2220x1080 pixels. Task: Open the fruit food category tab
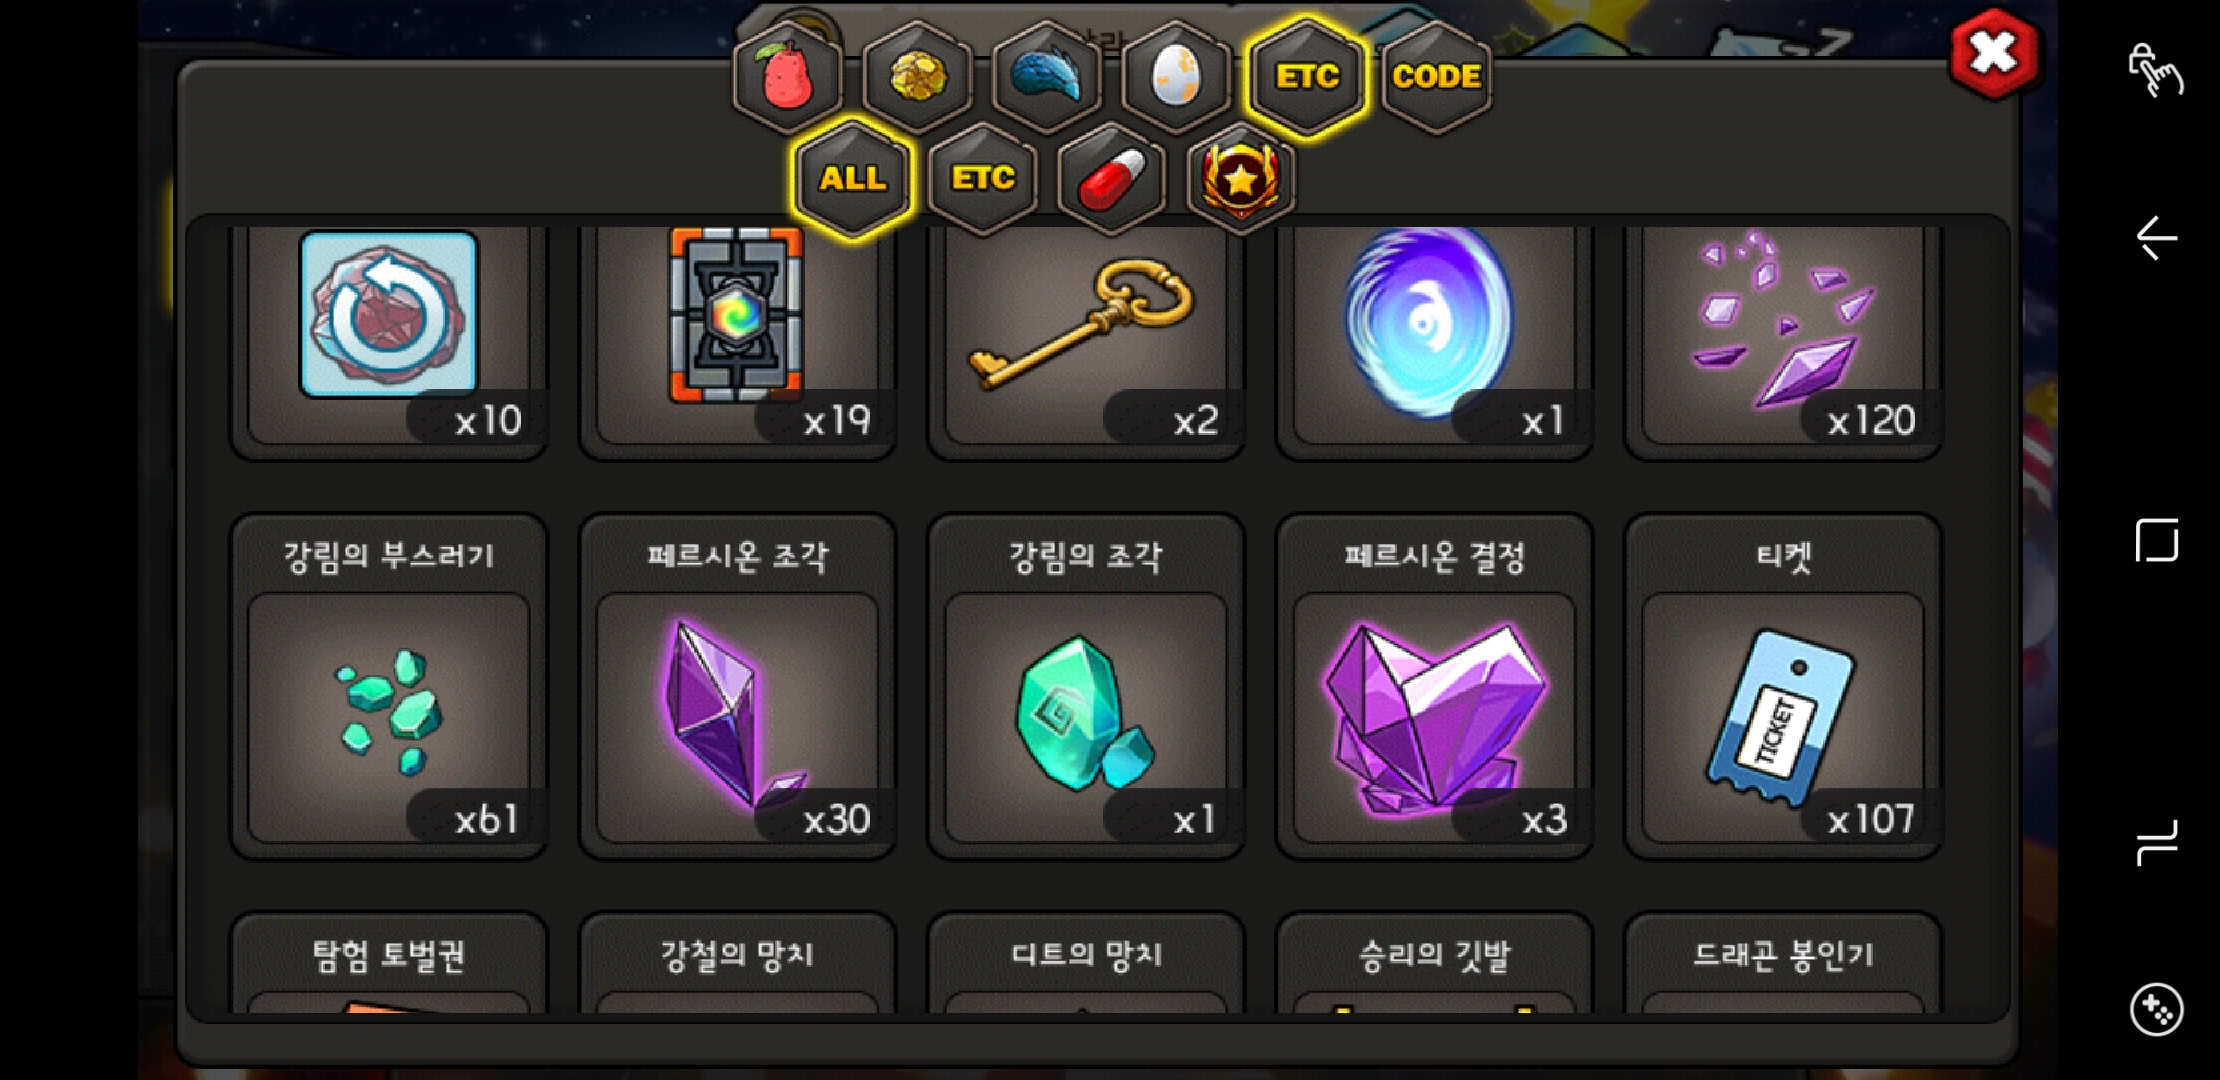pos(787,77)
